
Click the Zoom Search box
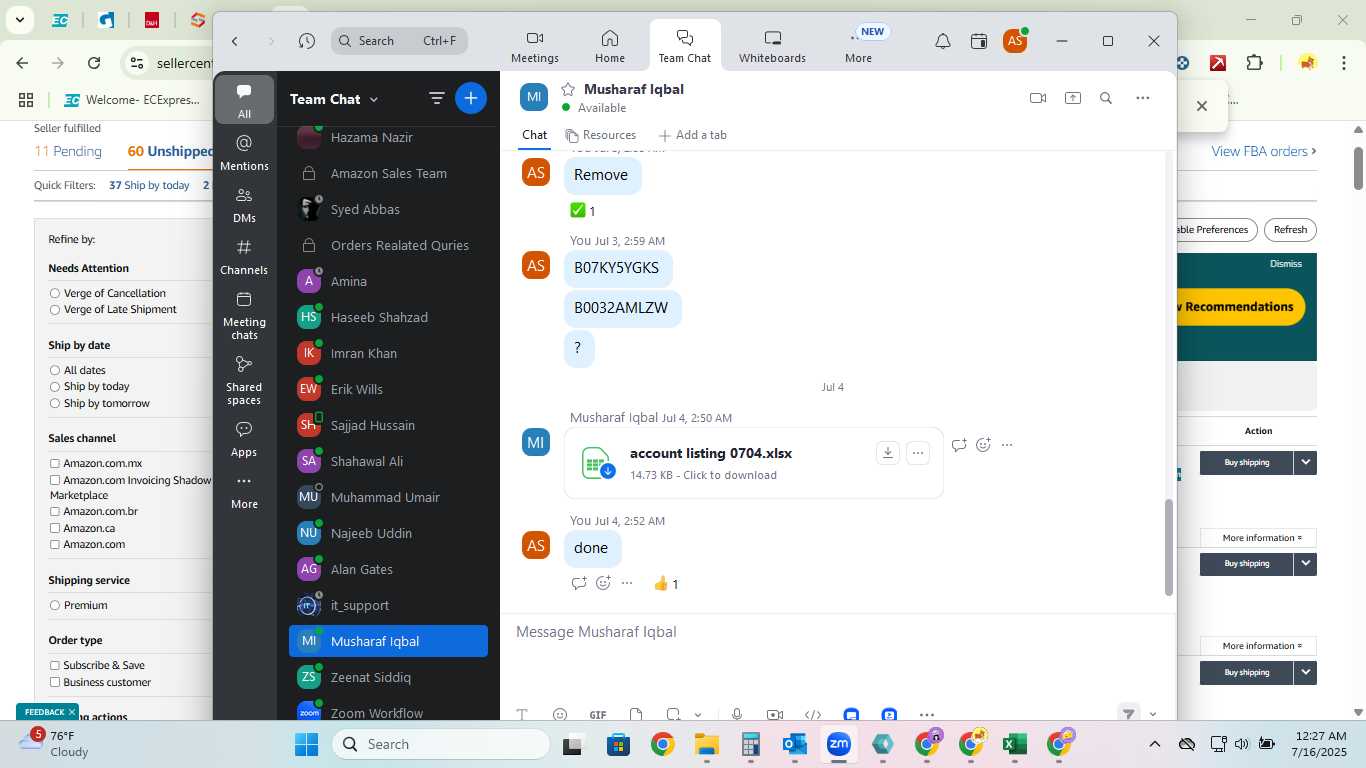[x=399, y=41]
